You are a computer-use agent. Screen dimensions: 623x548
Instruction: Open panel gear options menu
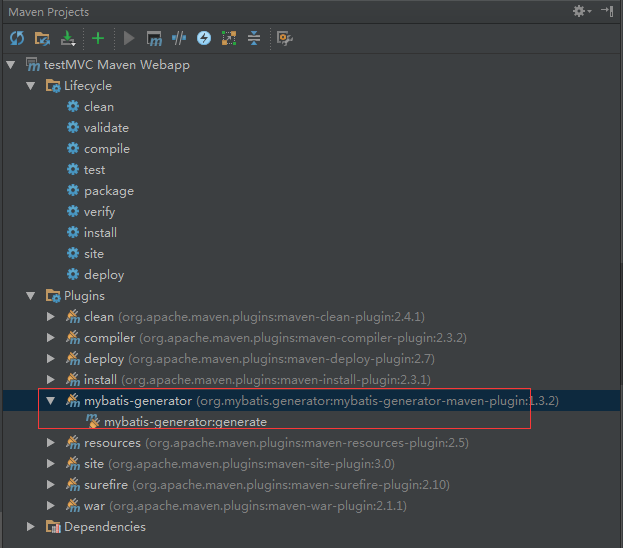(x=582, y=11)
